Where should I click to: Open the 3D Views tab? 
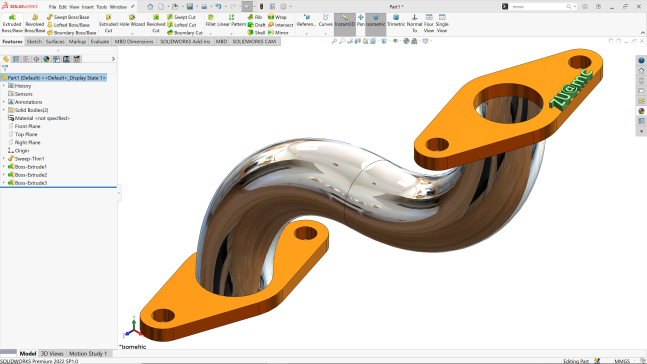click(x=52, y=353)
